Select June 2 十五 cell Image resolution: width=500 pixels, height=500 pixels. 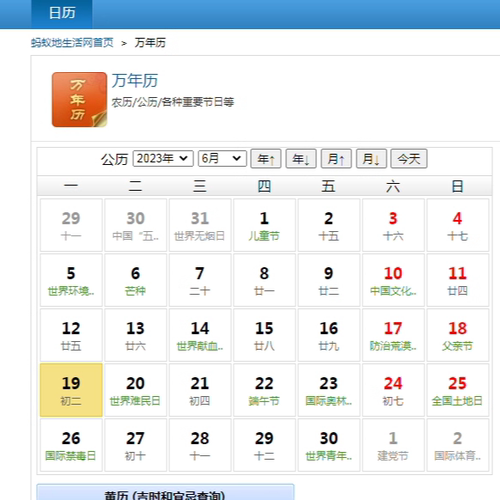coord(329,225)
